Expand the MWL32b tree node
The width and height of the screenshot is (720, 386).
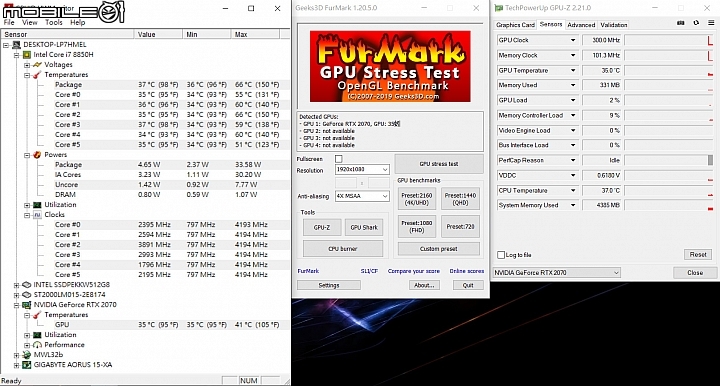(x=17, y=355)
